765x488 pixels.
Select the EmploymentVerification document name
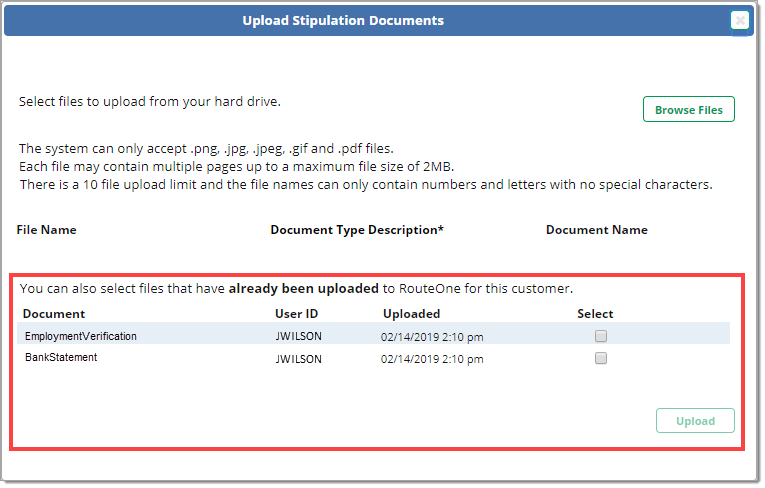coord(81,337)
